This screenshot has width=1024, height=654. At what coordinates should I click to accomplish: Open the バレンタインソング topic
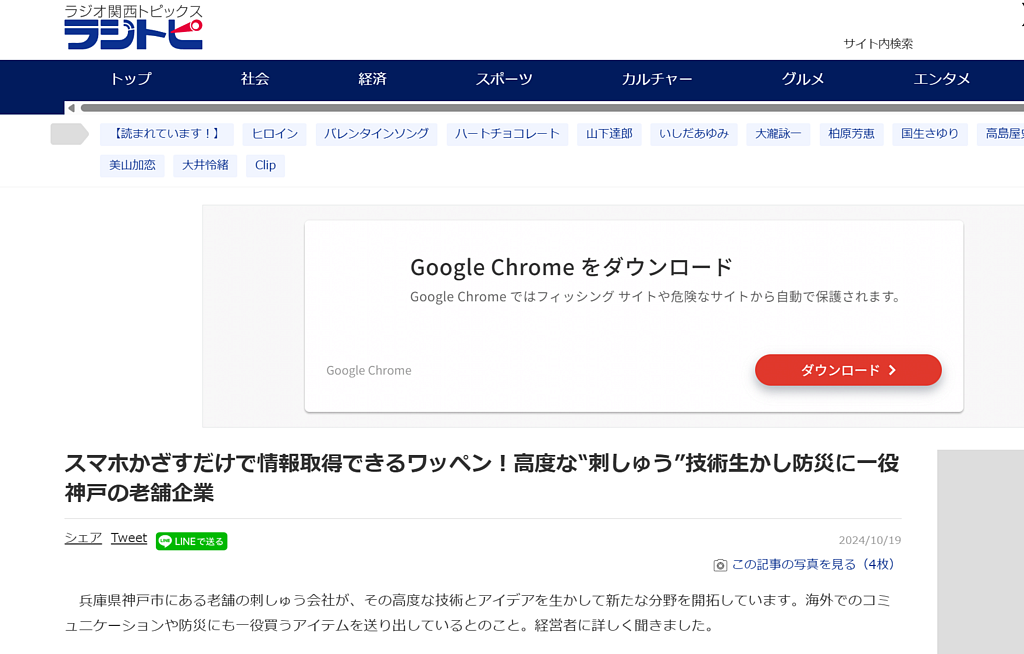[376, 133]
